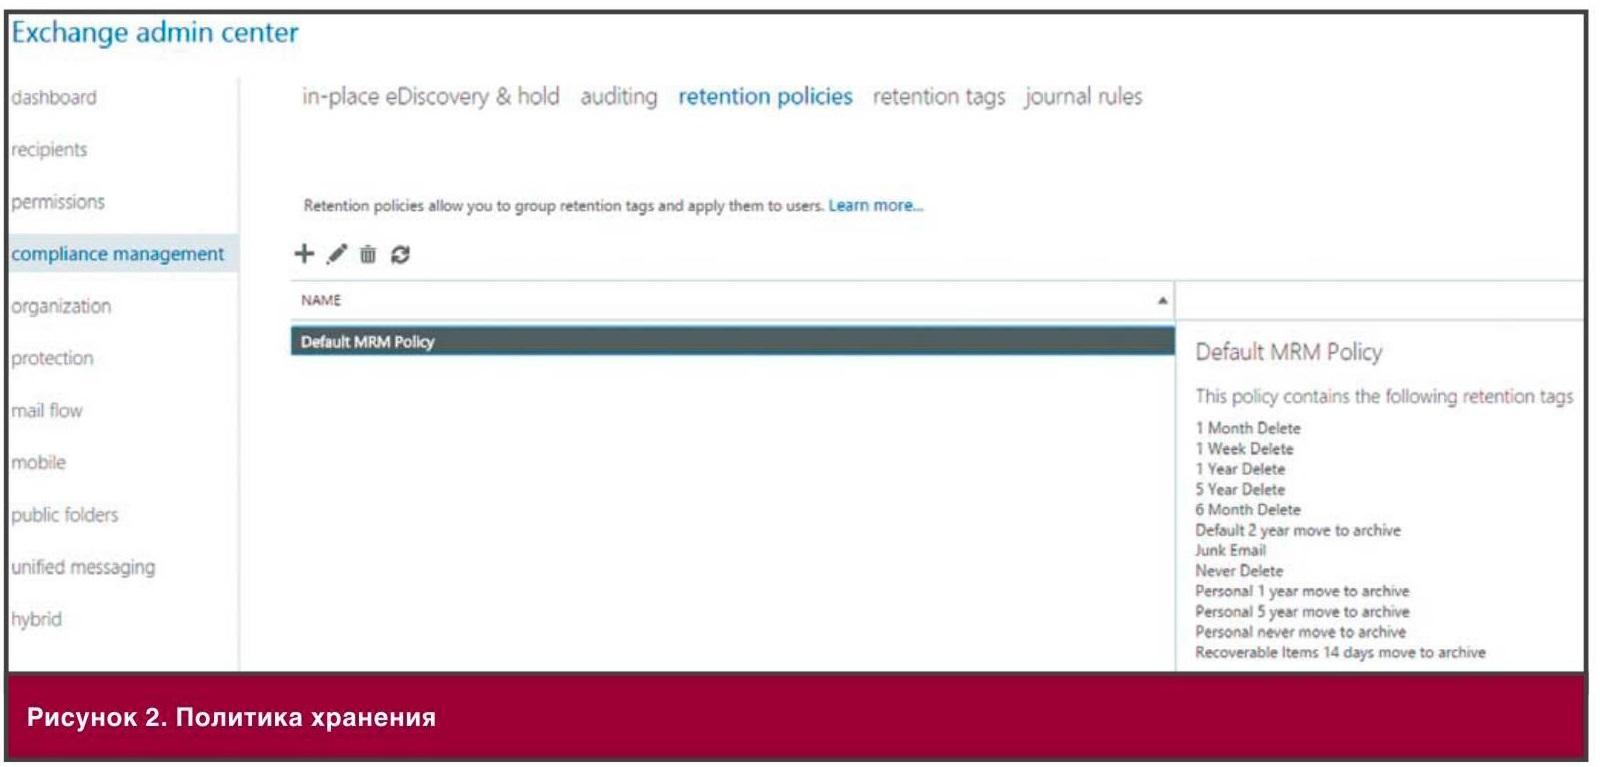Select the Default MRM Policy row
This screenshot has height=767, width=1600.
point(733,341)
